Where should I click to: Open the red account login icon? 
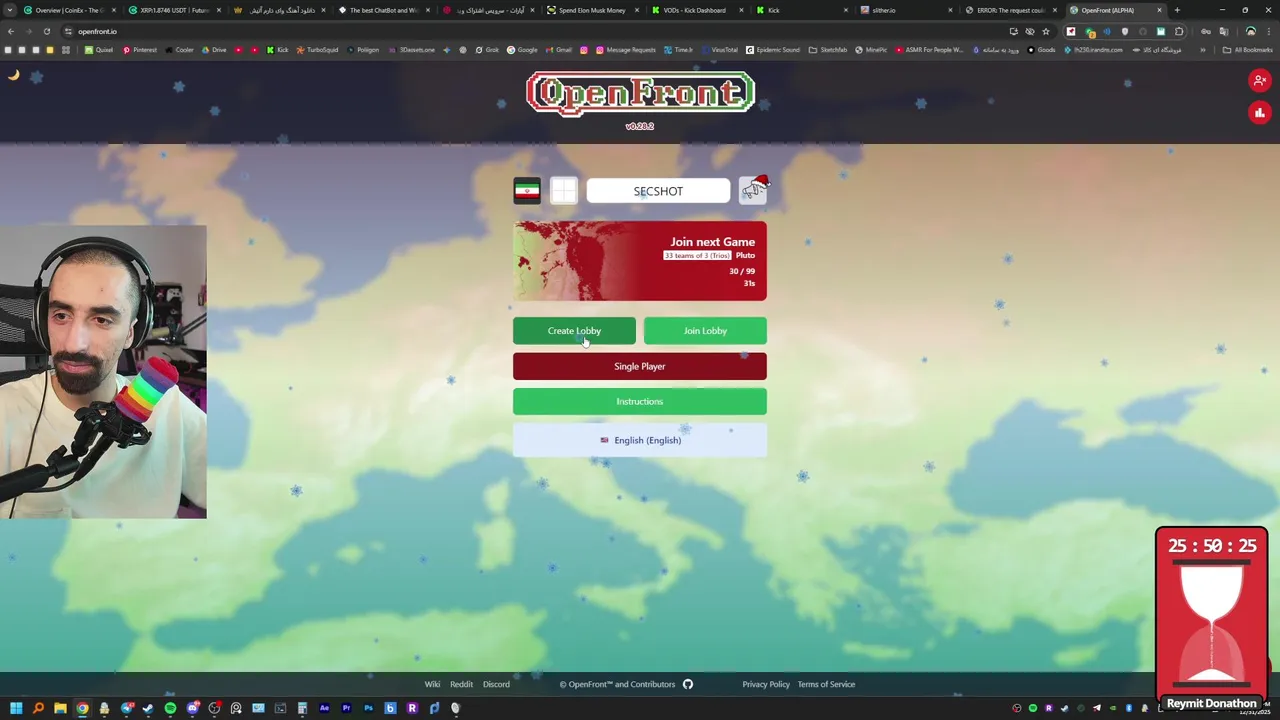[1259, 80]
